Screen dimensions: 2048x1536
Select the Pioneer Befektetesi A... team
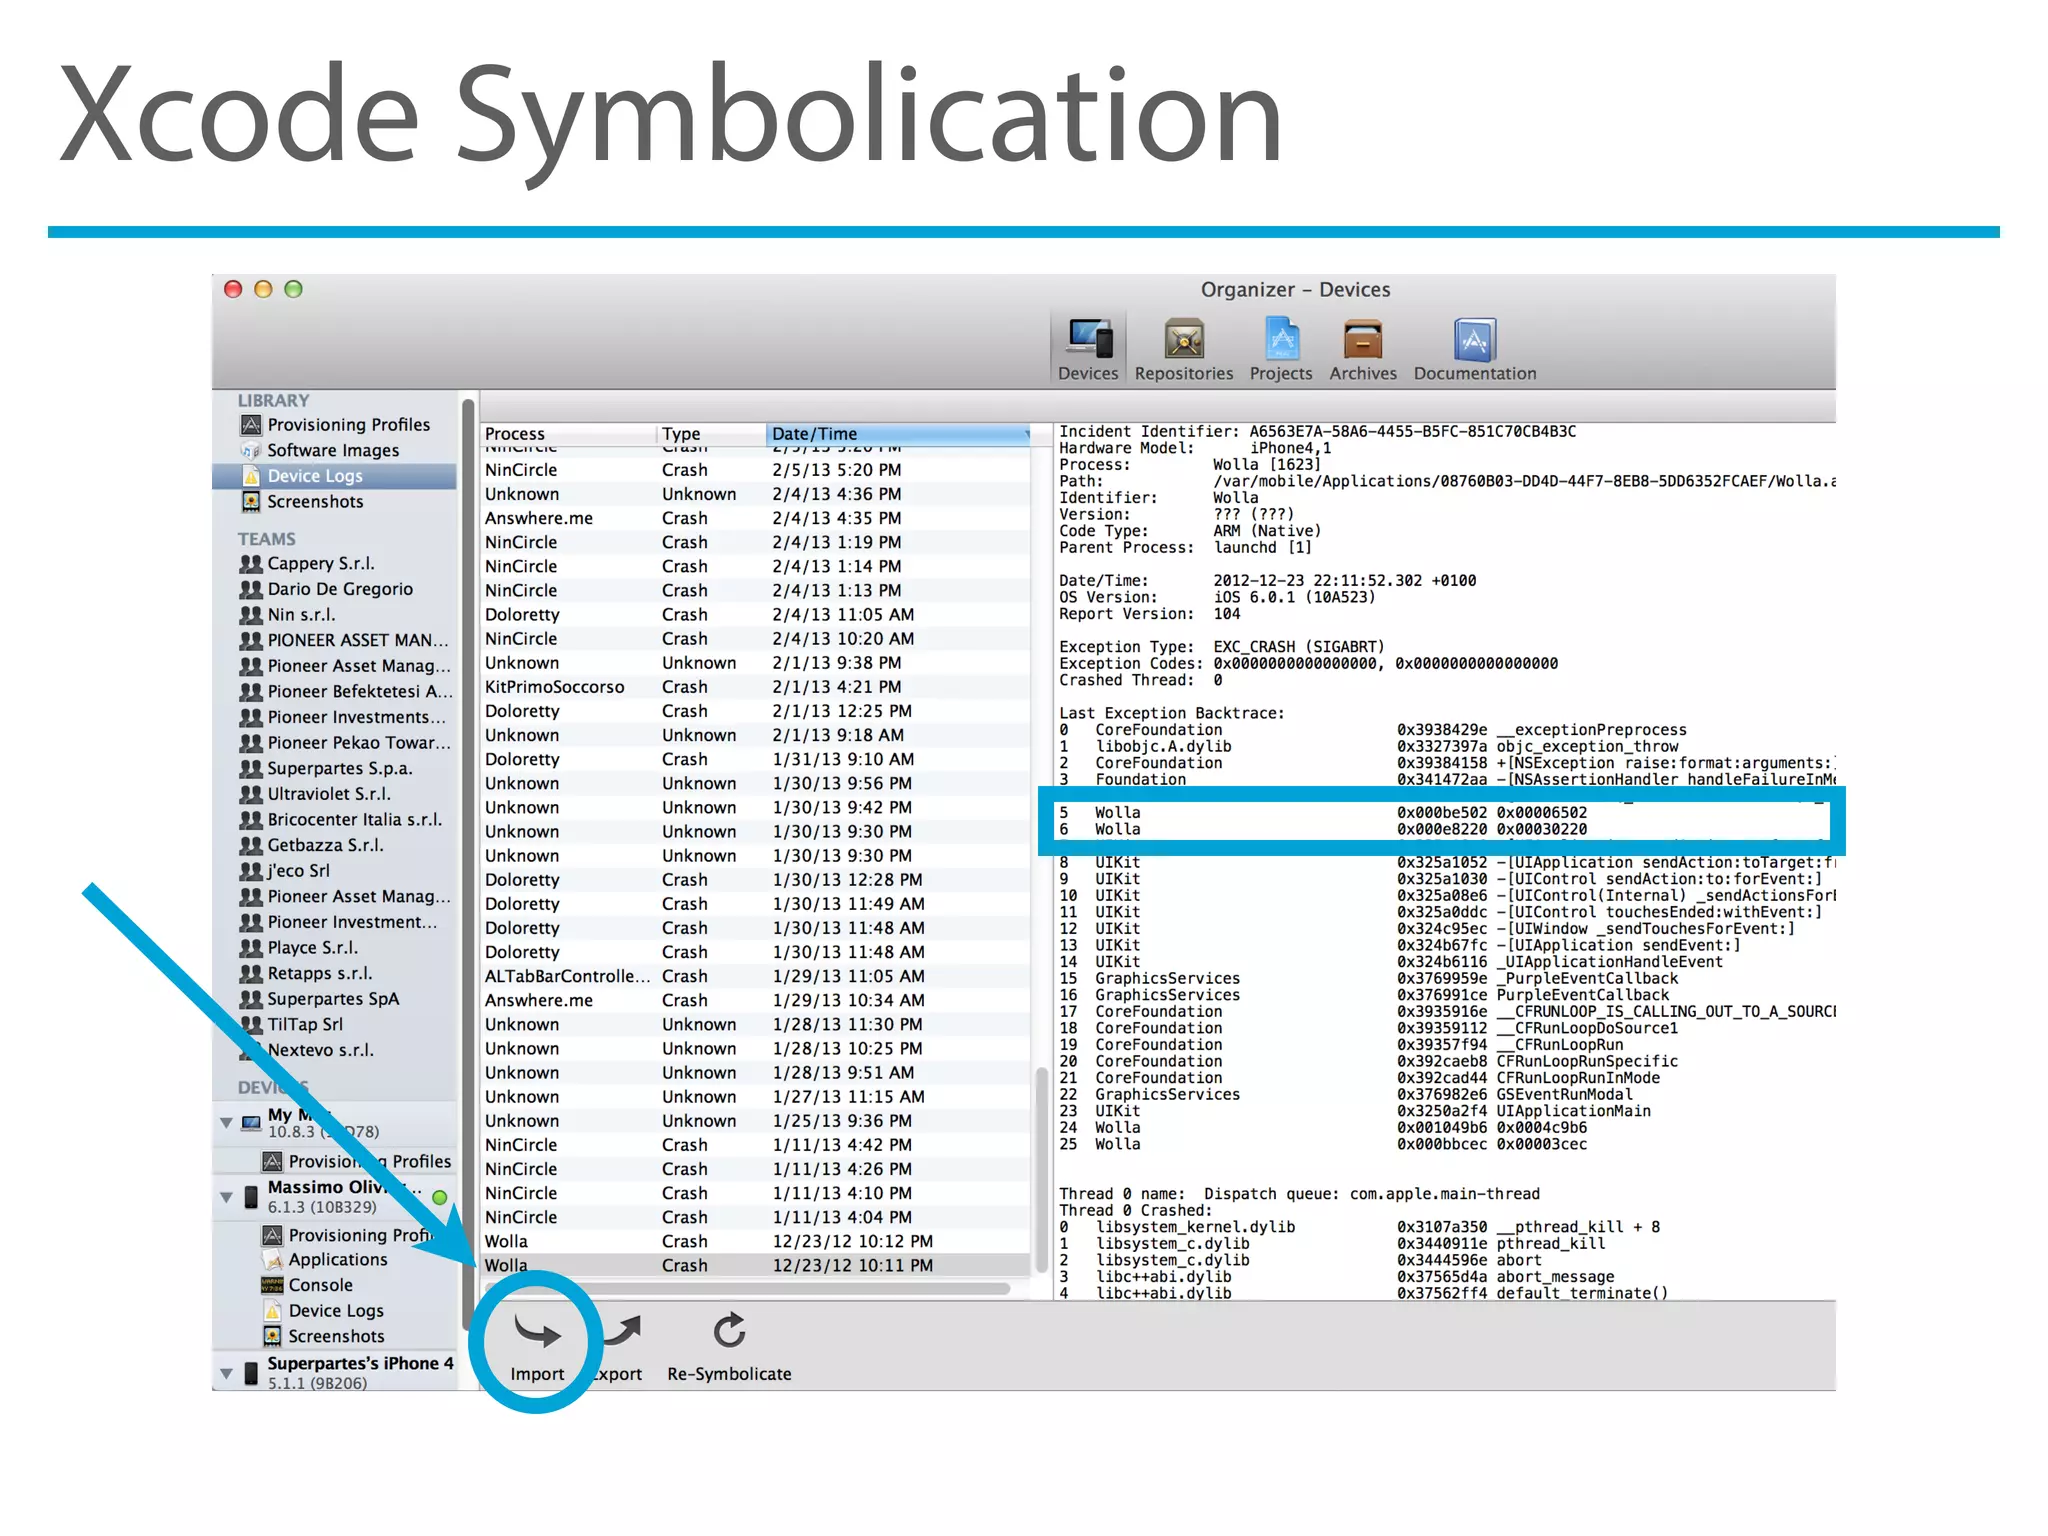345,692
